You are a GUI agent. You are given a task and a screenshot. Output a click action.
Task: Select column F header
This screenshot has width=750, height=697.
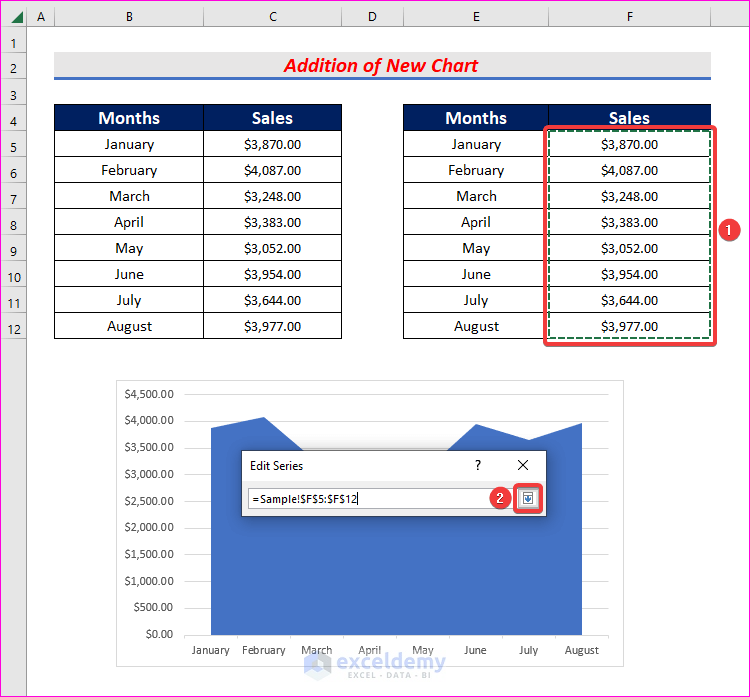point(629,17)
